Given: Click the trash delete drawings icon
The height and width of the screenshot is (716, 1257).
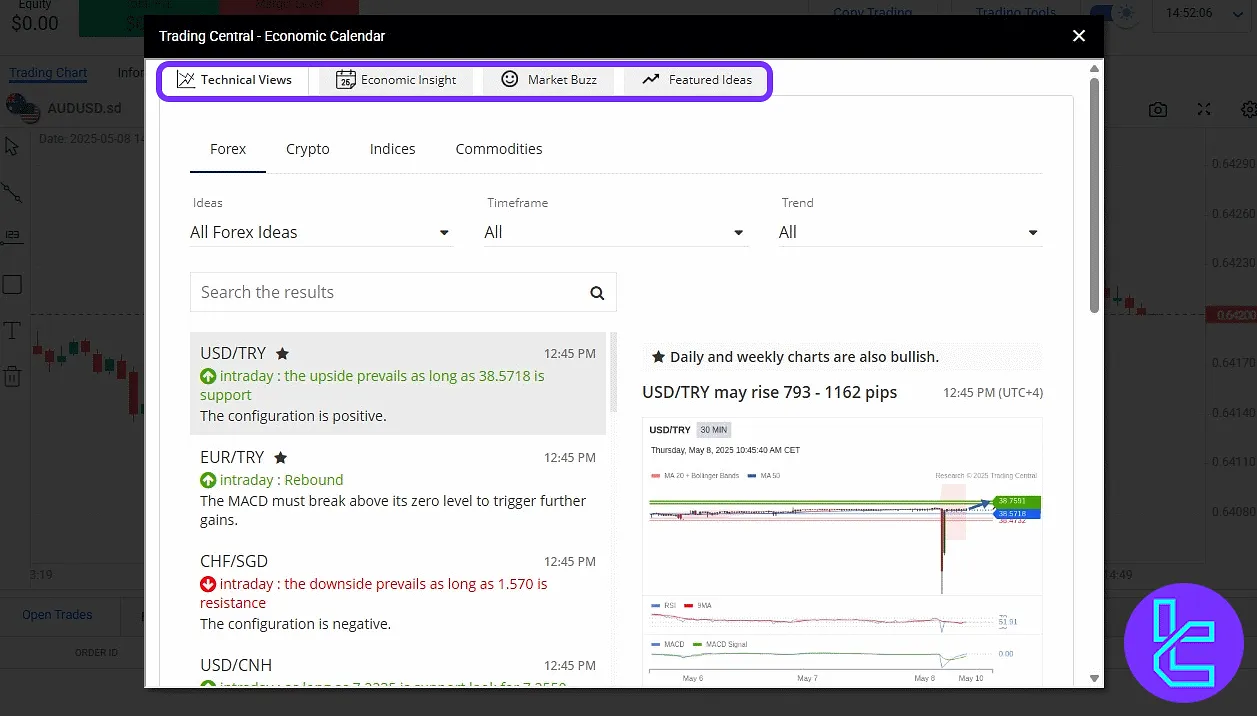Looking at the screenshot, I should pos(12,377).
